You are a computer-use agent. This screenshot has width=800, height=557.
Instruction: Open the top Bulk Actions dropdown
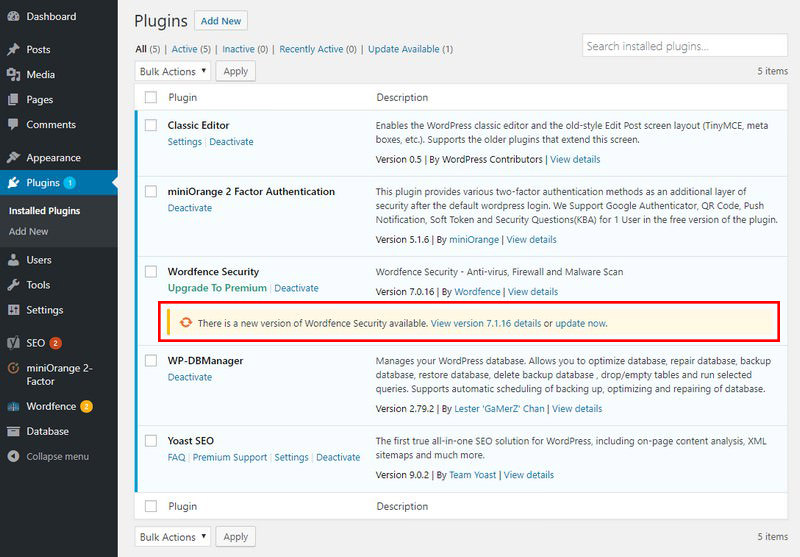coord(173,71)
